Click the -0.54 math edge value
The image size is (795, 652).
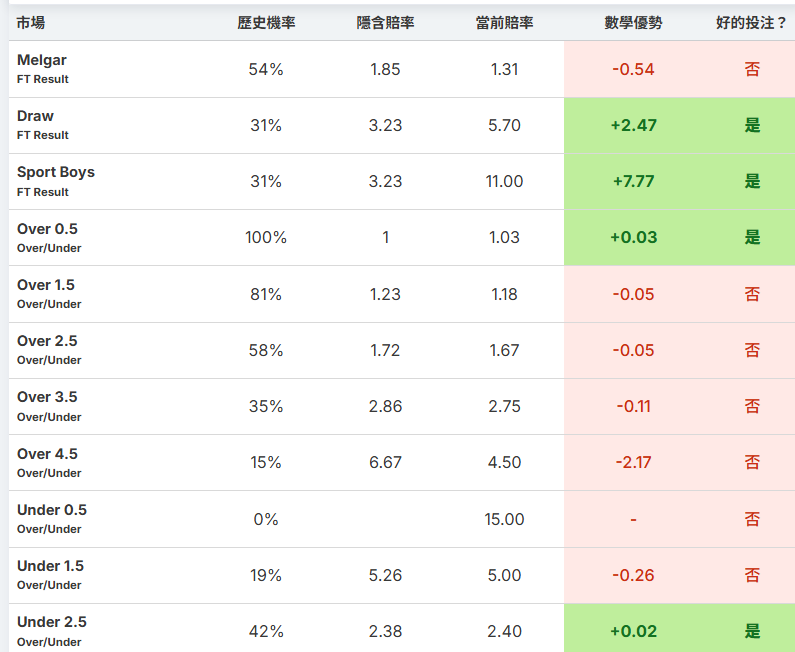[x=633, y=69]
